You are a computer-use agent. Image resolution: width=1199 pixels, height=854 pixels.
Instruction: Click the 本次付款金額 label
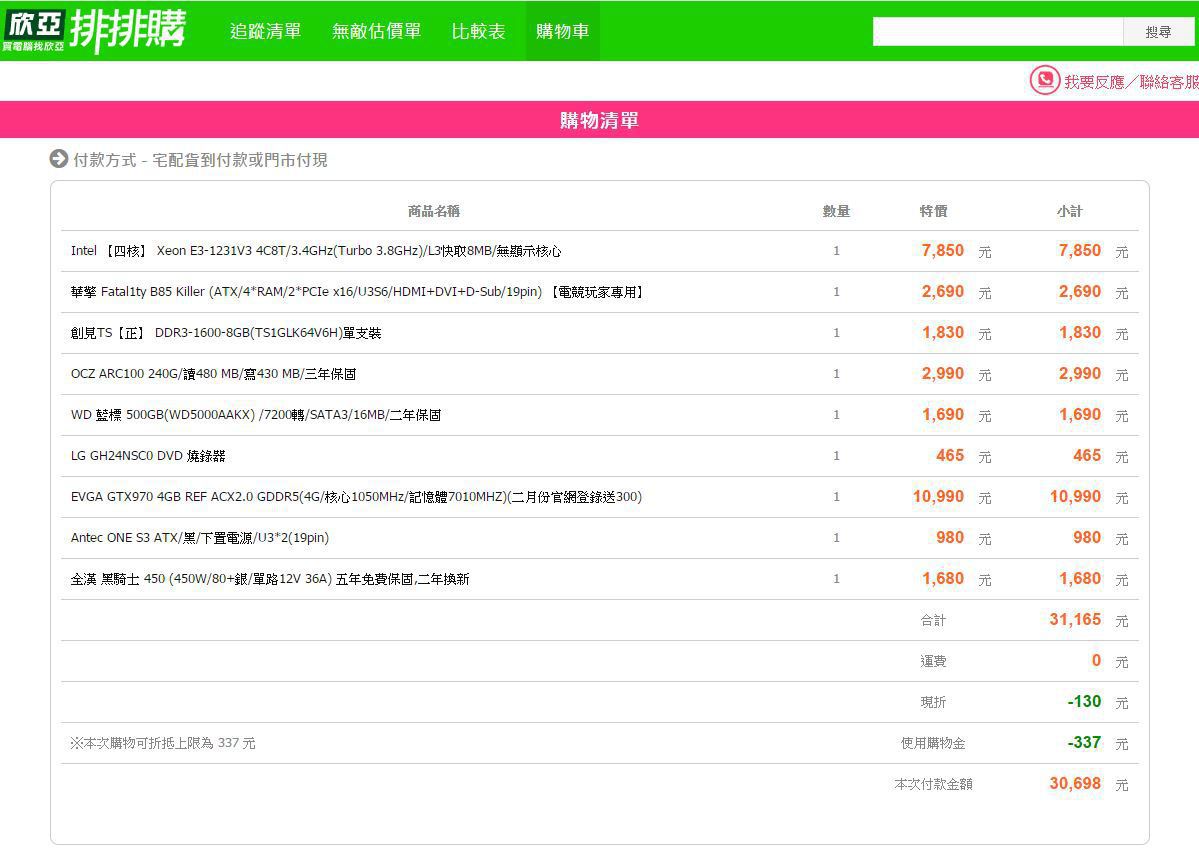933,784
